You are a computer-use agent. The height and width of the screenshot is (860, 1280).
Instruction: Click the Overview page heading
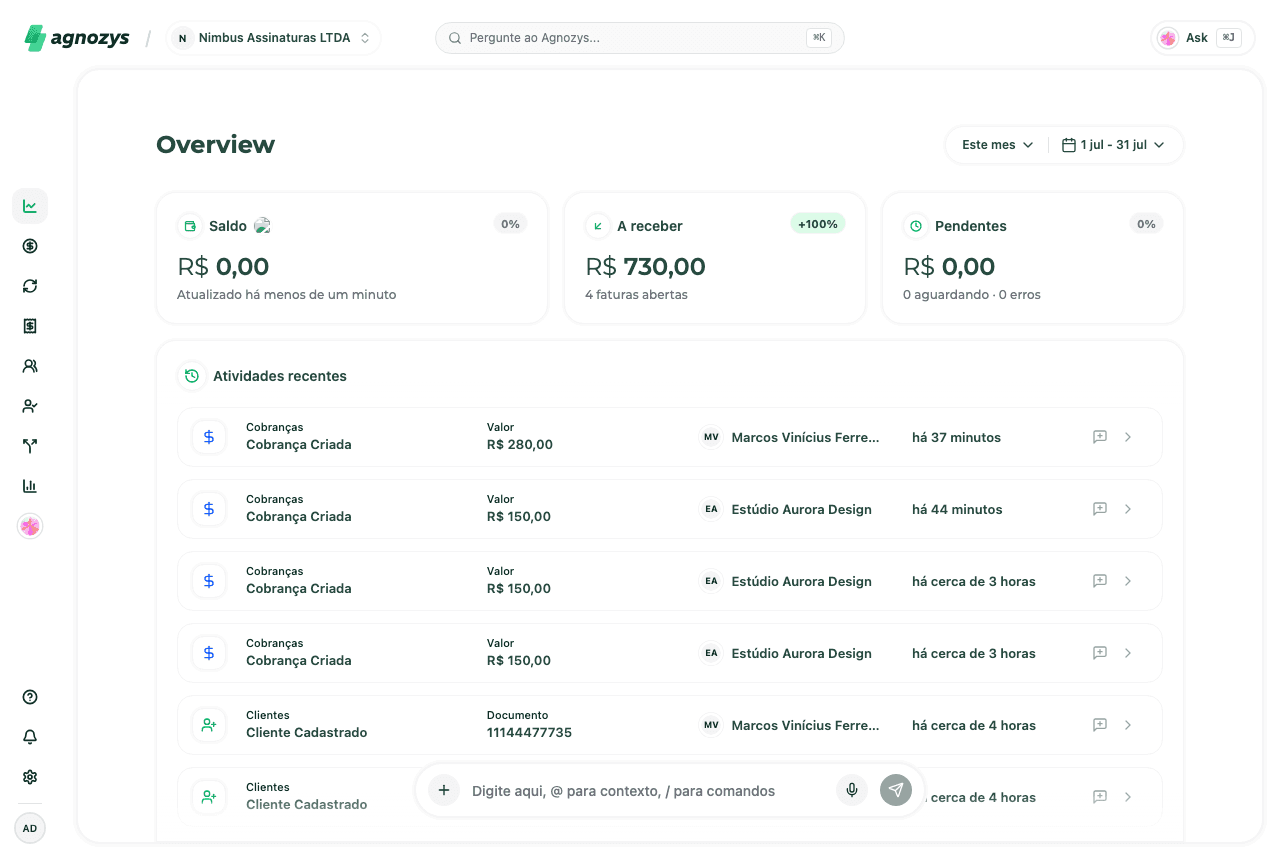pyautogui.click(x=215, y=145)
